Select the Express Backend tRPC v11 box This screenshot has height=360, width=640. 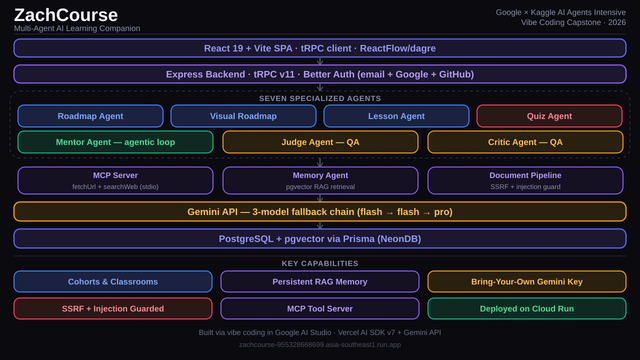coord(320,74)
